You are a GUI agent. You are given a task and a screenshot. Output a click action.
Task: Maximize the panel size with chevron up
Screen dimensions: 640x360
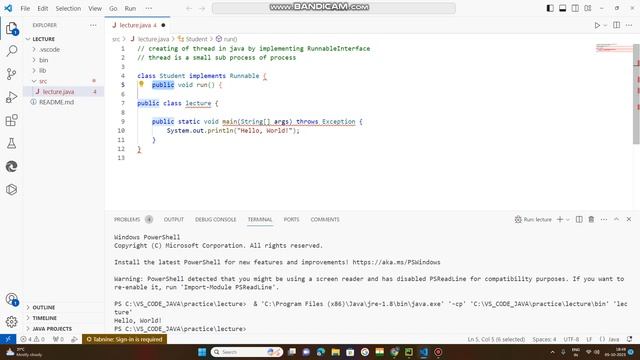click(x=616, y=219)
